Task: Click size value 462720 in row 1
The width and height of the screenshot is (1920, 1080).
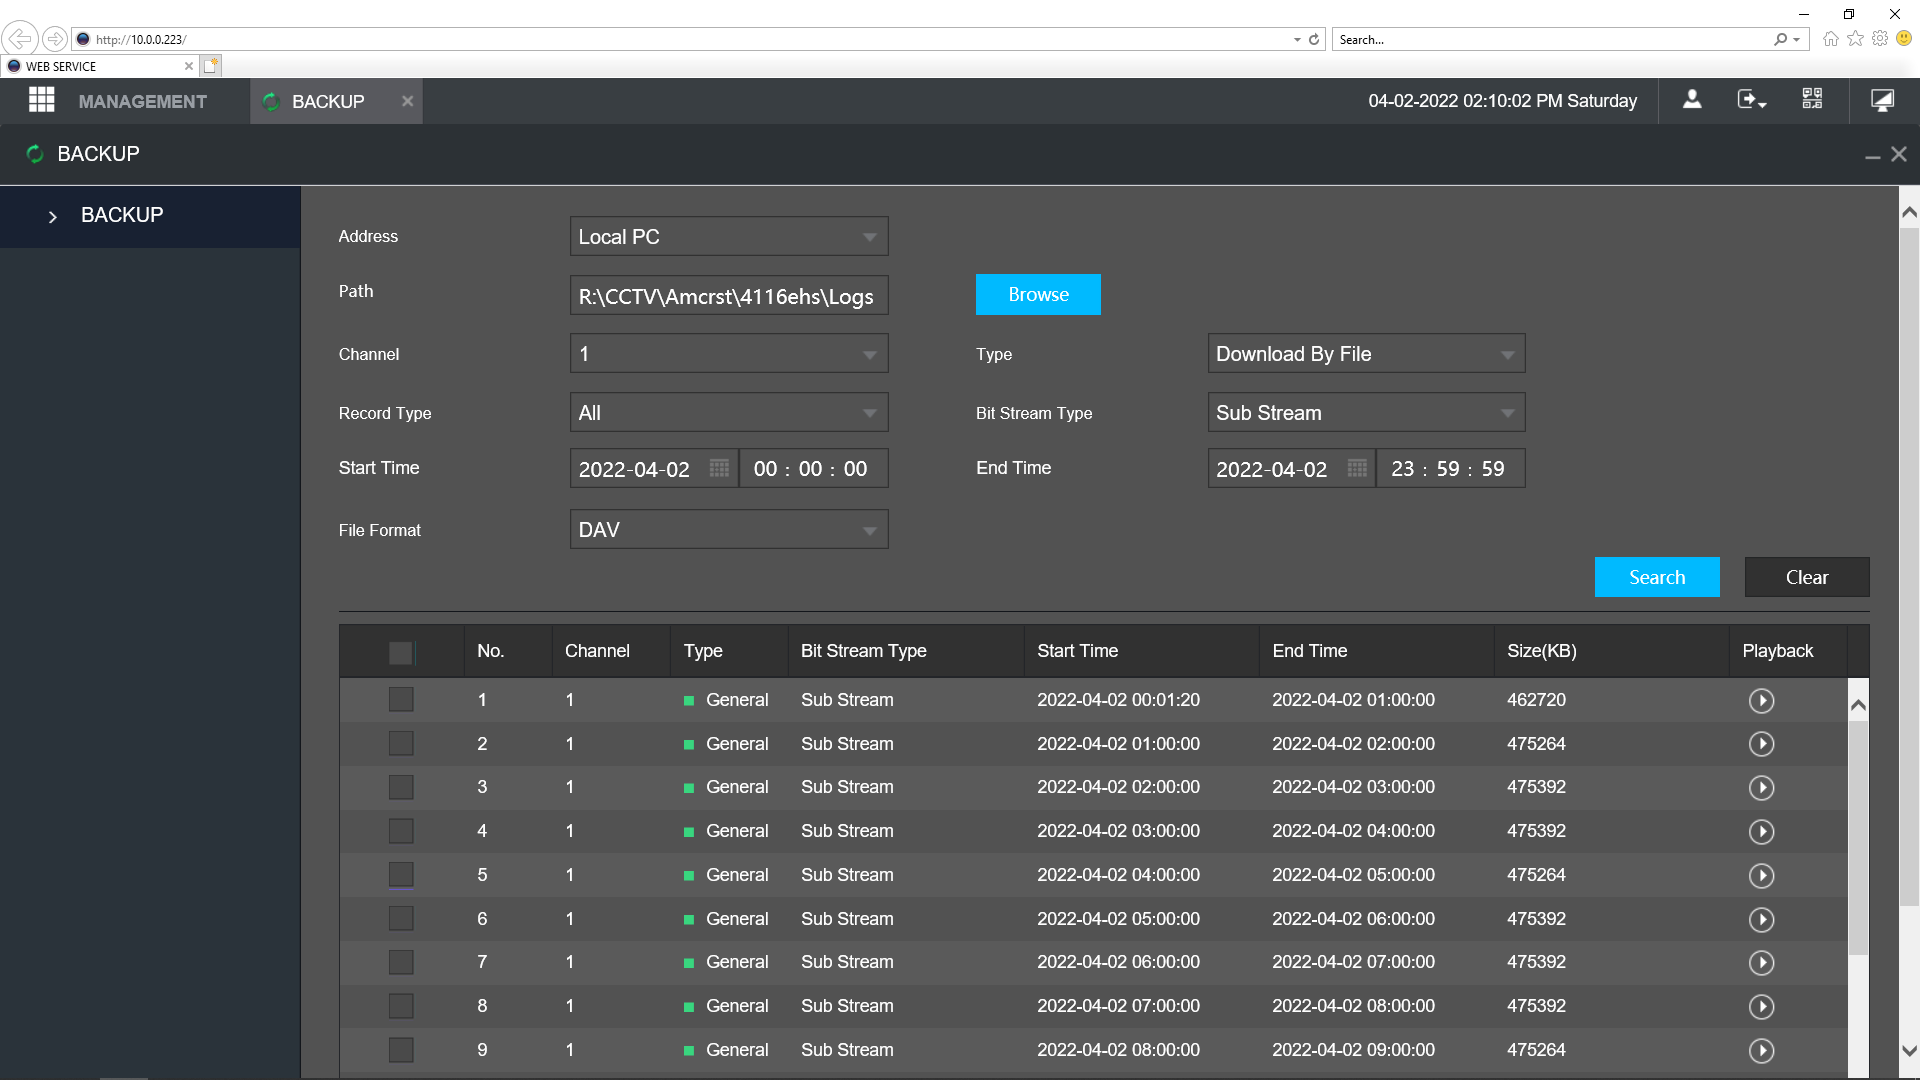Action: 1536,700
